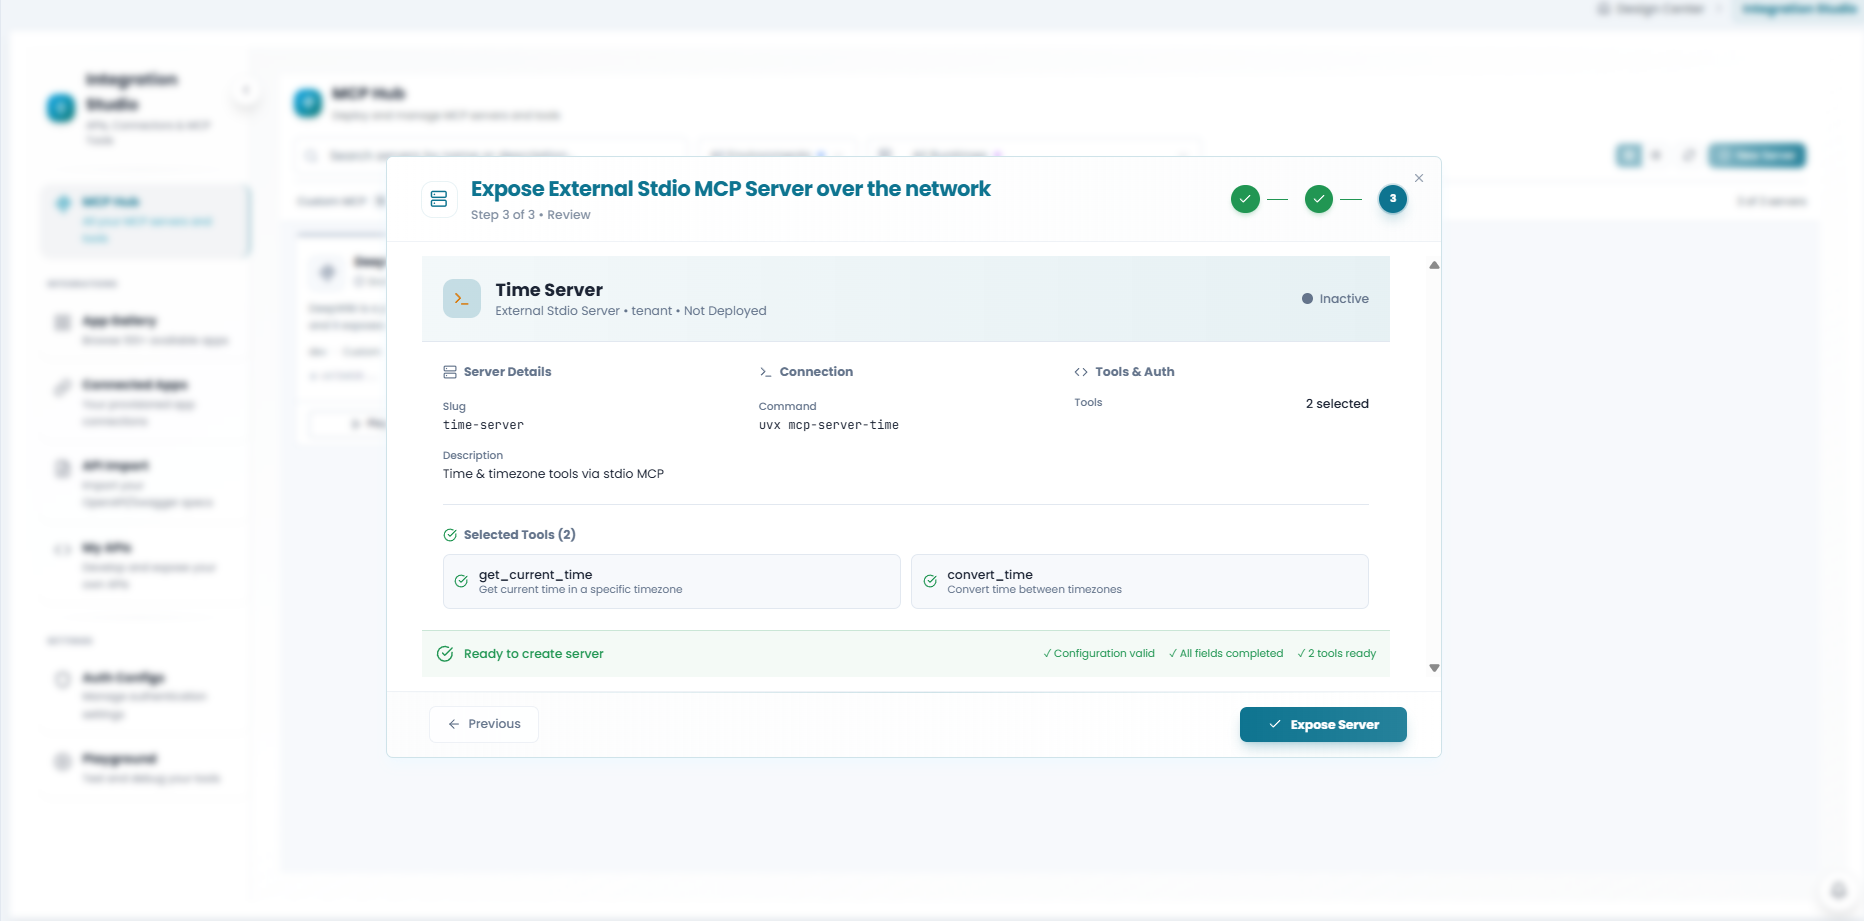The width and height of the screenshot is (1864, 921).
Task: Click the Expose Server button
Action: click(1323, 725)
